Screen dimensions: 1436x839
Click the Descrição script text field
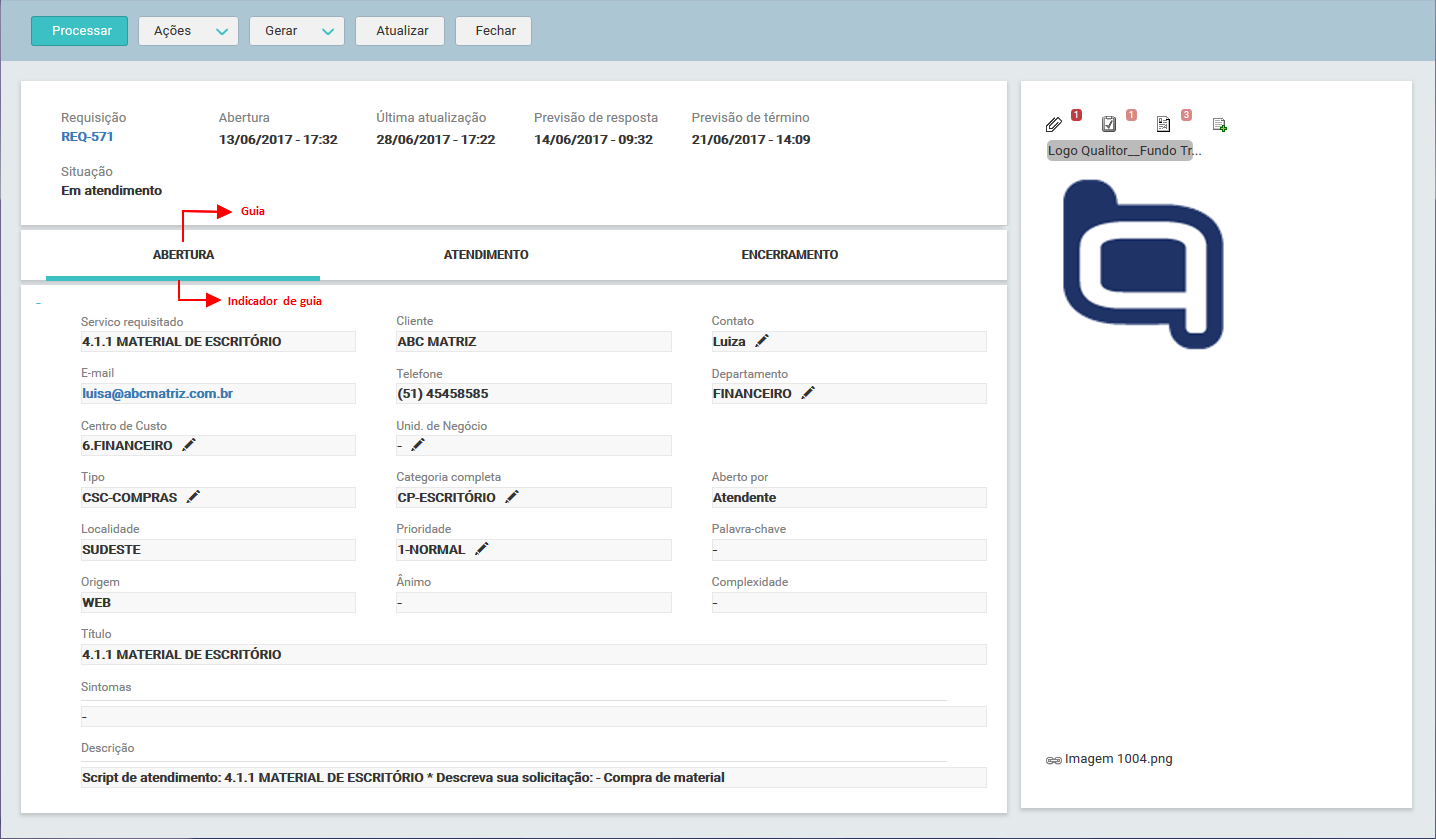534,778
